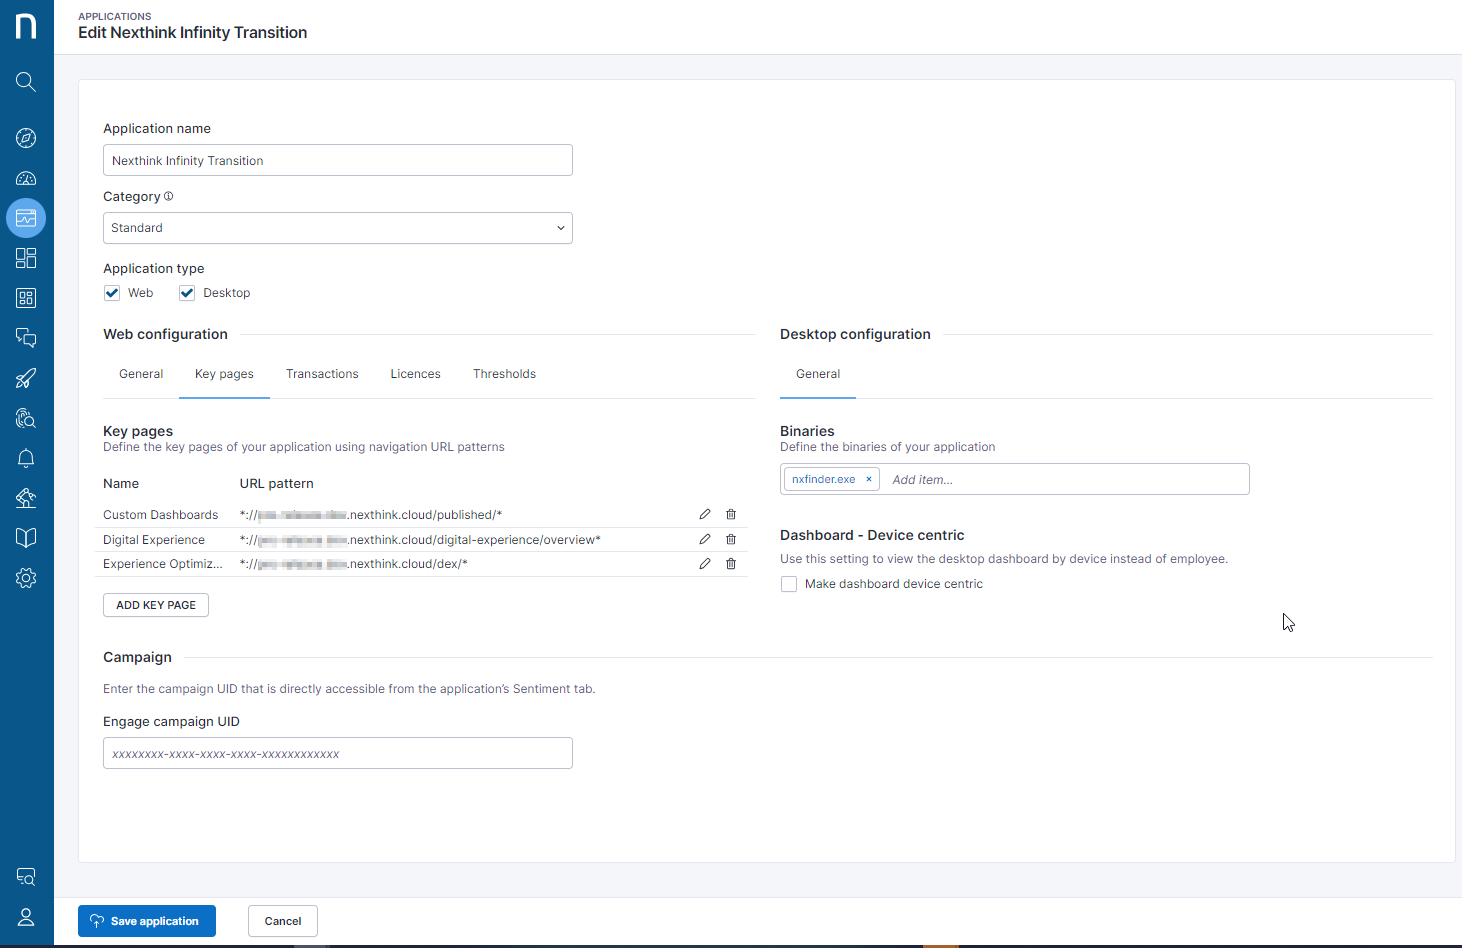This screenshot has width=1462, height=948.
Task: Open the chat search help icon
Action: point(26,877)
